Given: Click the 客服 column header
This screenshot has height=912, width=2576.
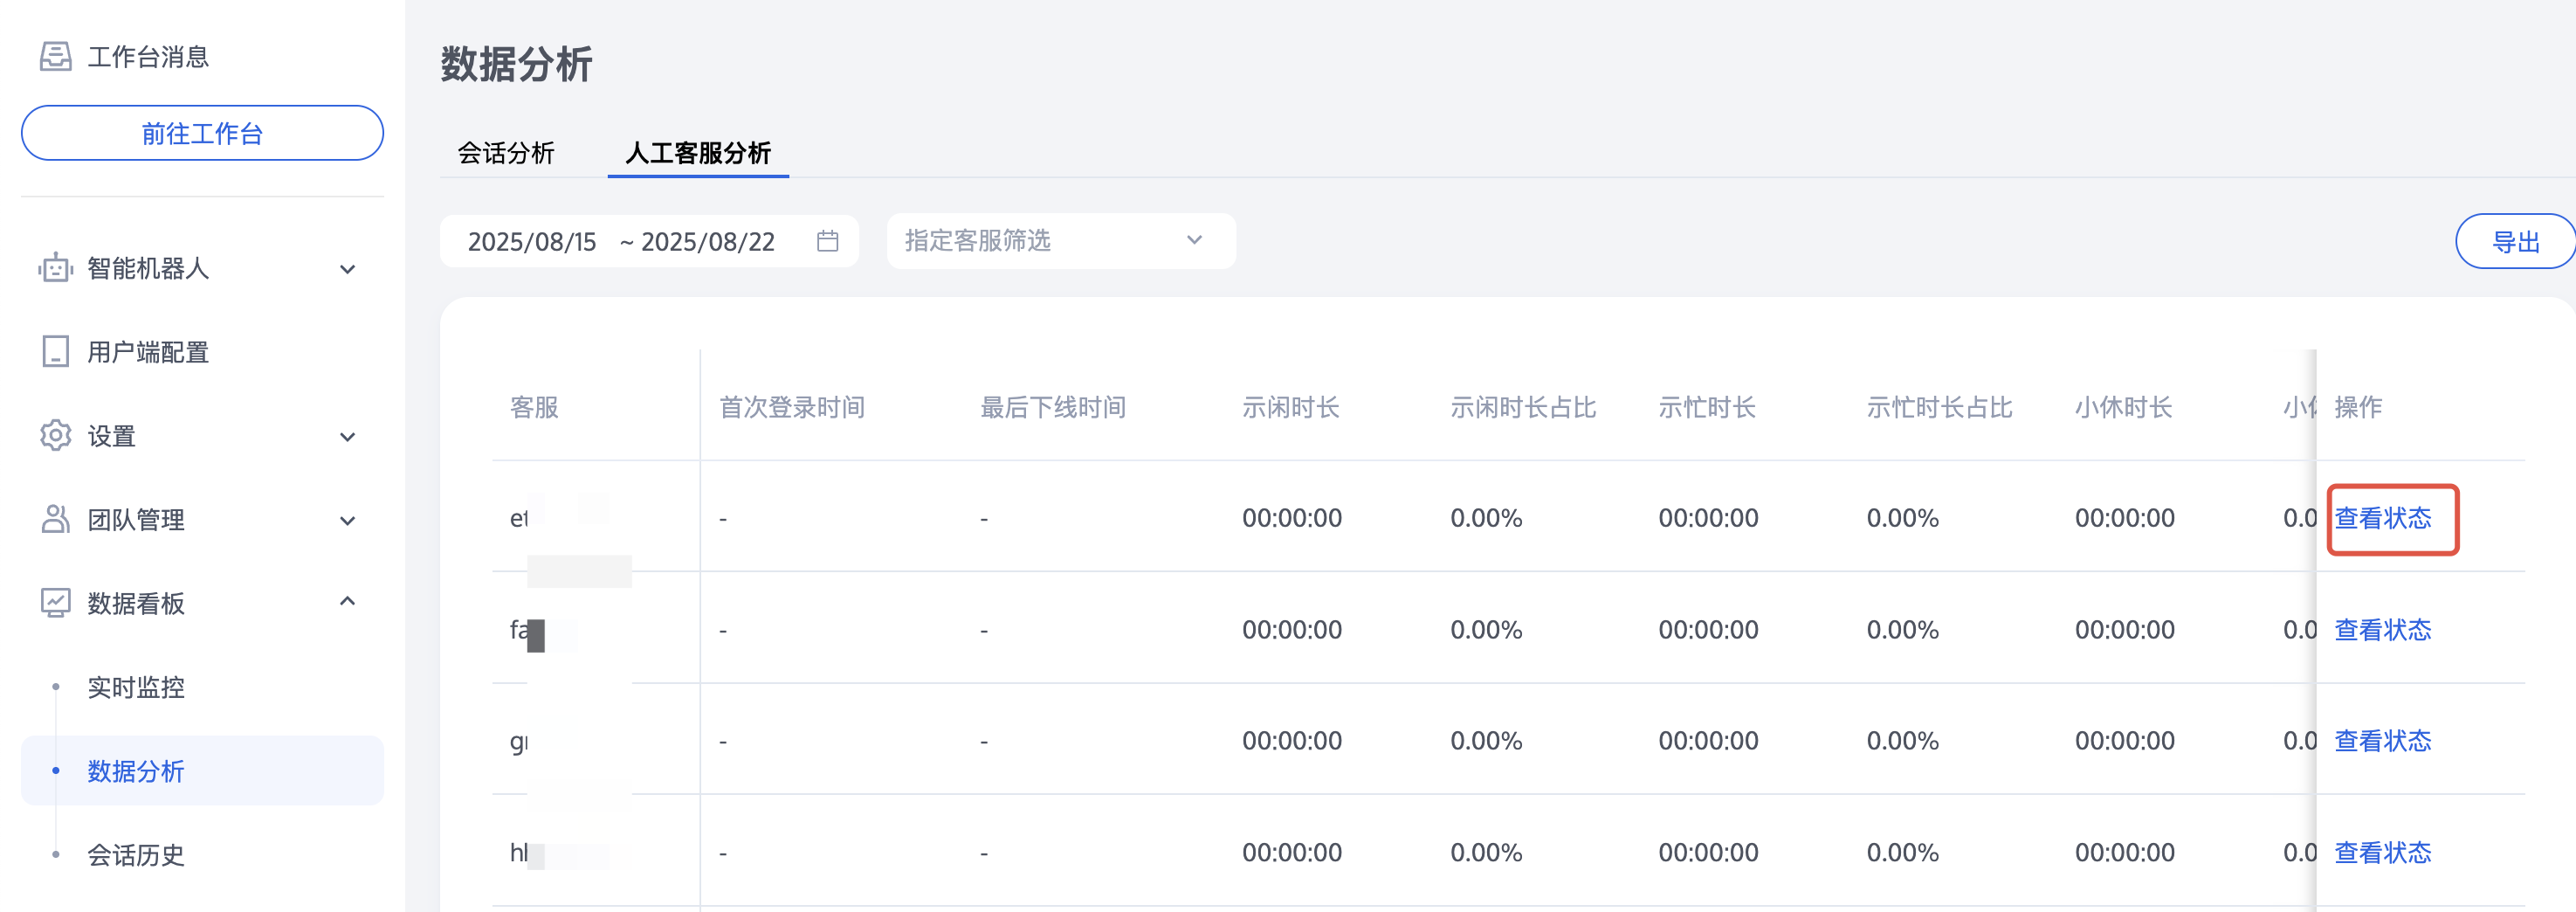Looking at the screenshot, I should 534,407.
